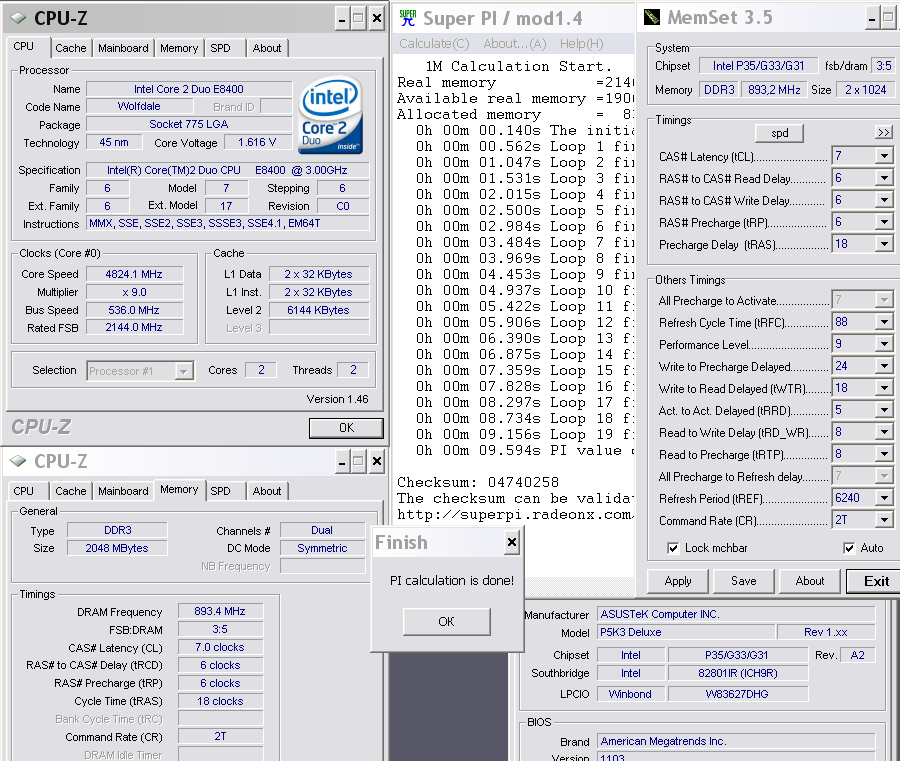The image size is (900, 761).
Task: Click the Checksum: 04740258 line
Action: tap(478, 482)
